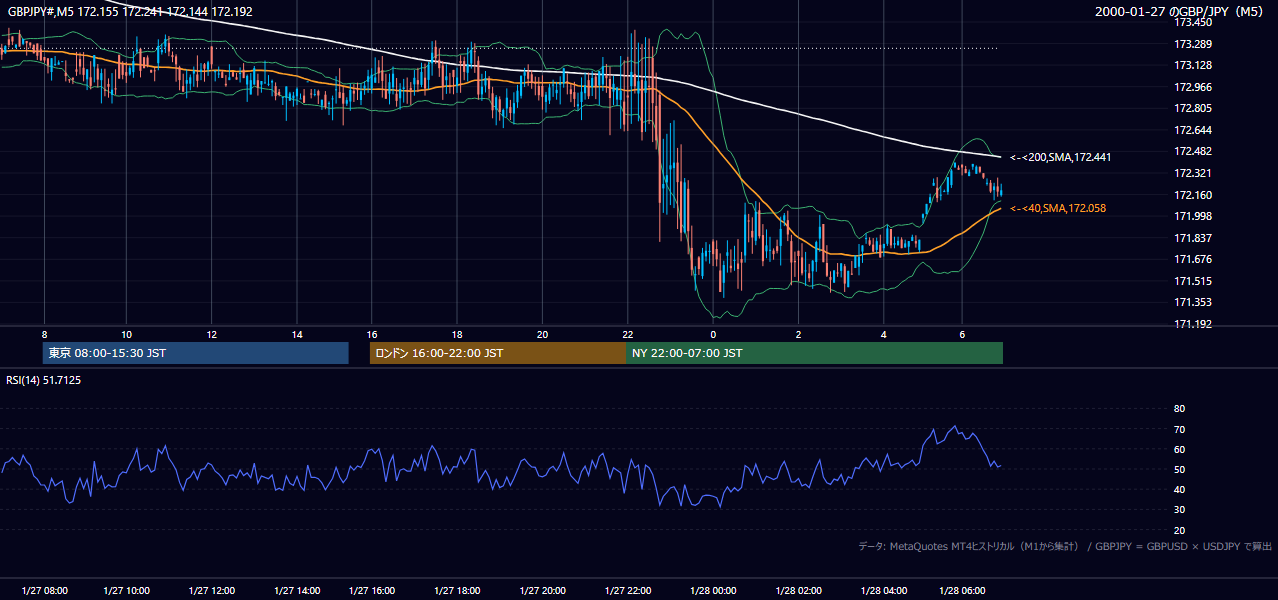Viewport: 1278px width, 600px height.
Task: Click the 172.966 price axis label
Action: click(x=1193, y=87)
